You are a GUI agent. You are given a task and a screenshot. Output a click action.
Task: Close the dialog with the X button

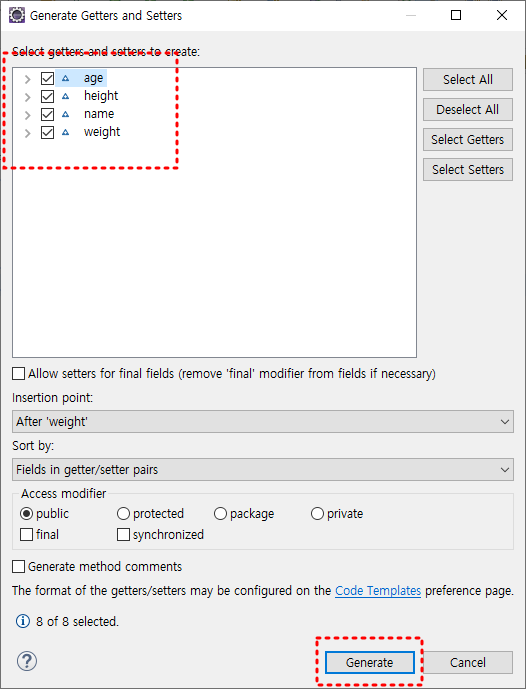coord(502,15)
